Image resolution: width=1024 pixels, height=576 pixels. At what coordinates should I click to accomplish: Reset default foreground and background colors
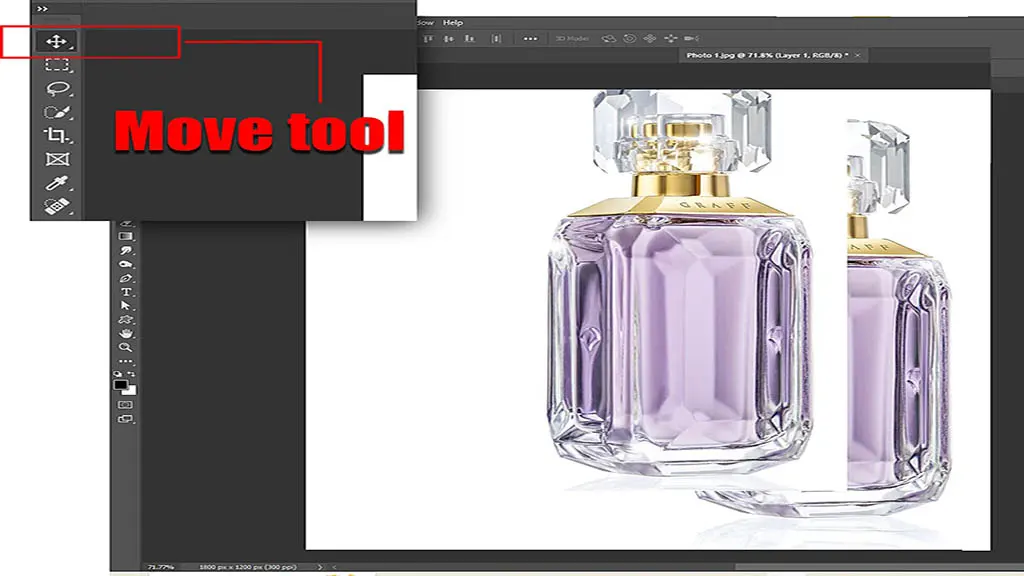pos(118,374)
